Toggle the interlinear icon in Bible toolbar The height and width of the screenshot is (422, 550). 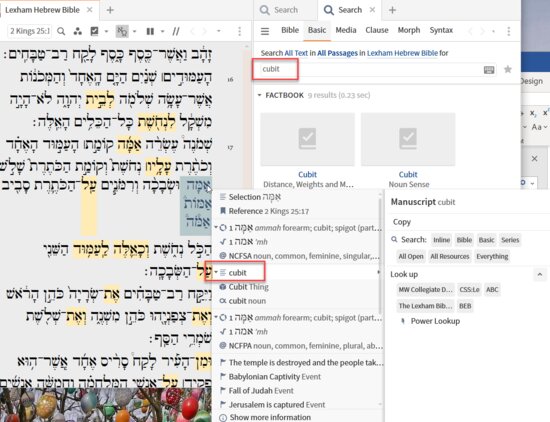122,32
